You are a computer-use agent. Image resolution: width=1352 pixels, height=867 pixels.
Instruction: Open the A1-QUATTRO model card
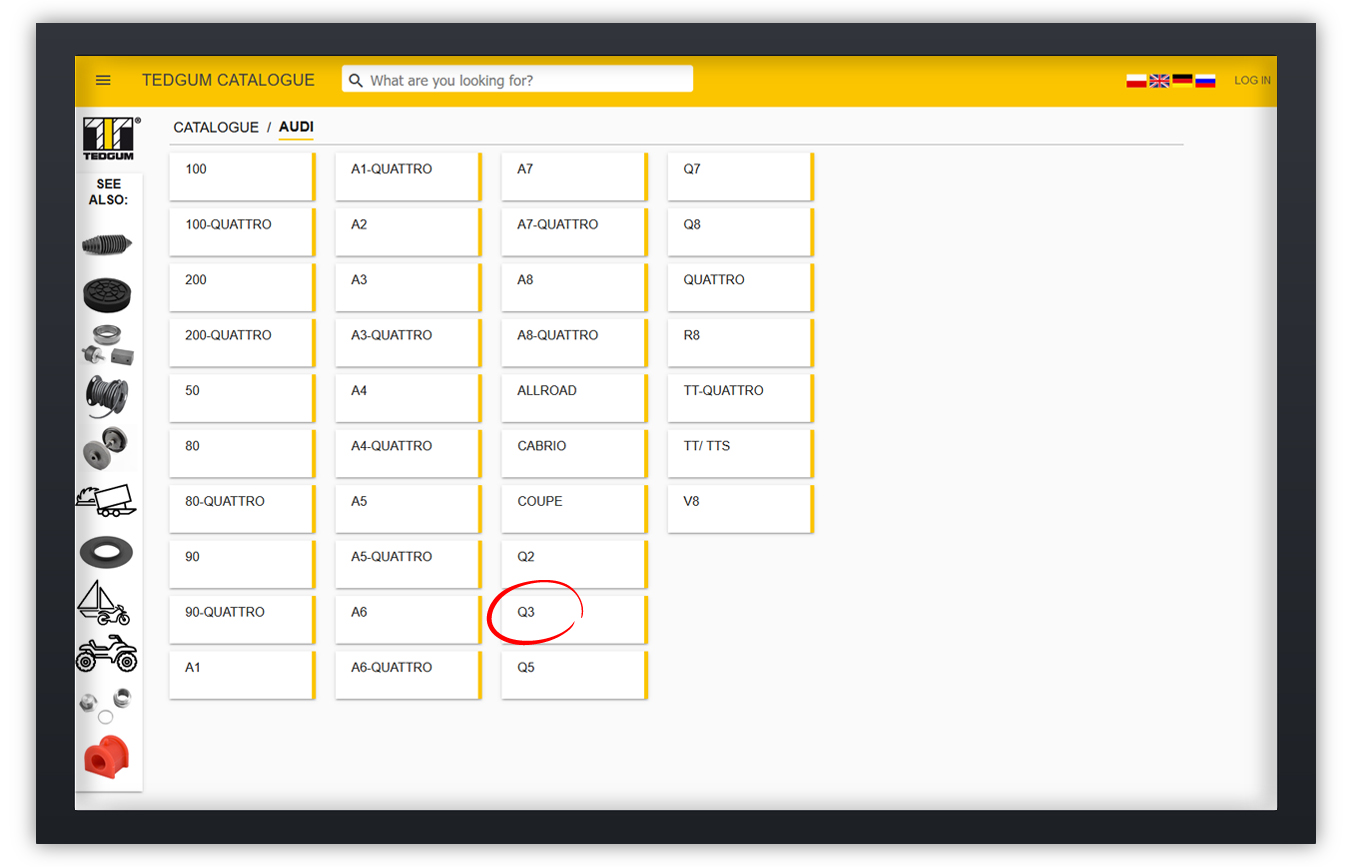click(408, 177)
